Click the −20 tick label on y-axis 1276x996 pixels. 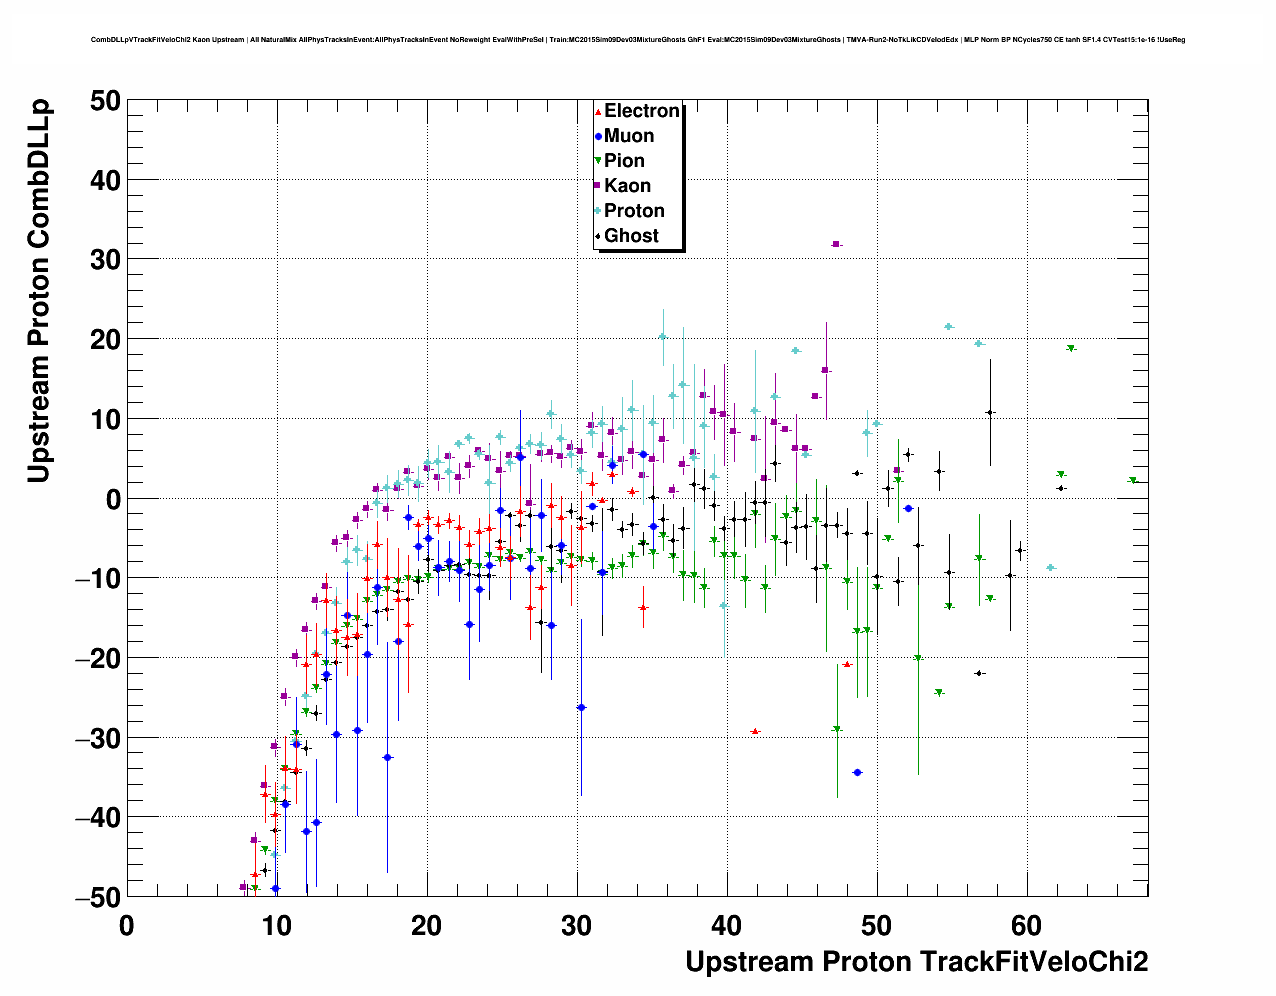(97, 658)
